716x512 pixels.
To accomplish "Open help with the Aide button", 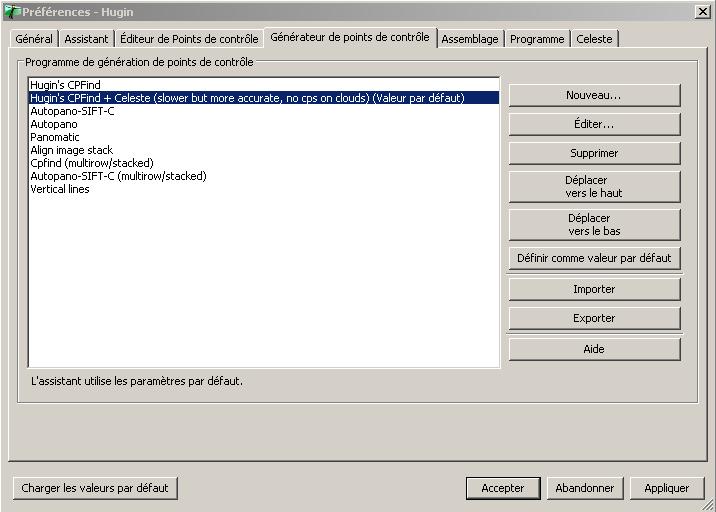I will (x=594, y=349).
